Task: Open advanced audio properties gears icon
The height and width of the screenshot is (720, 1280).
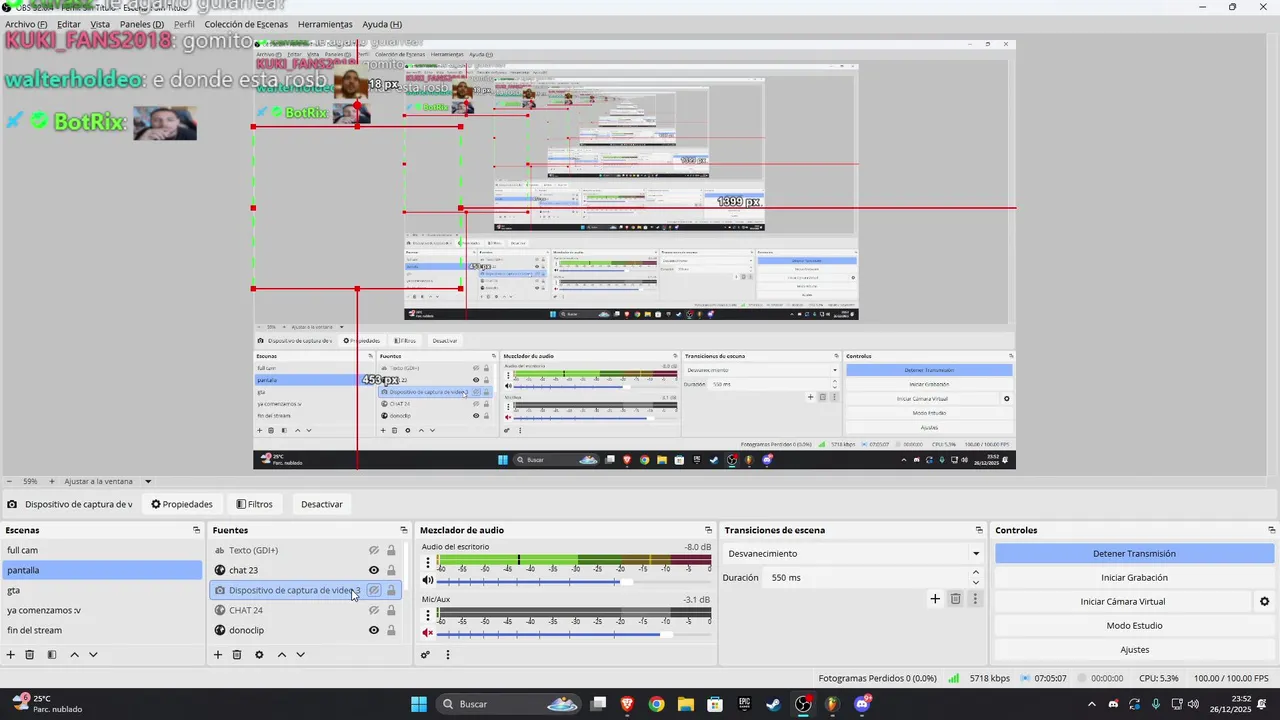Action: pos(425,655)
